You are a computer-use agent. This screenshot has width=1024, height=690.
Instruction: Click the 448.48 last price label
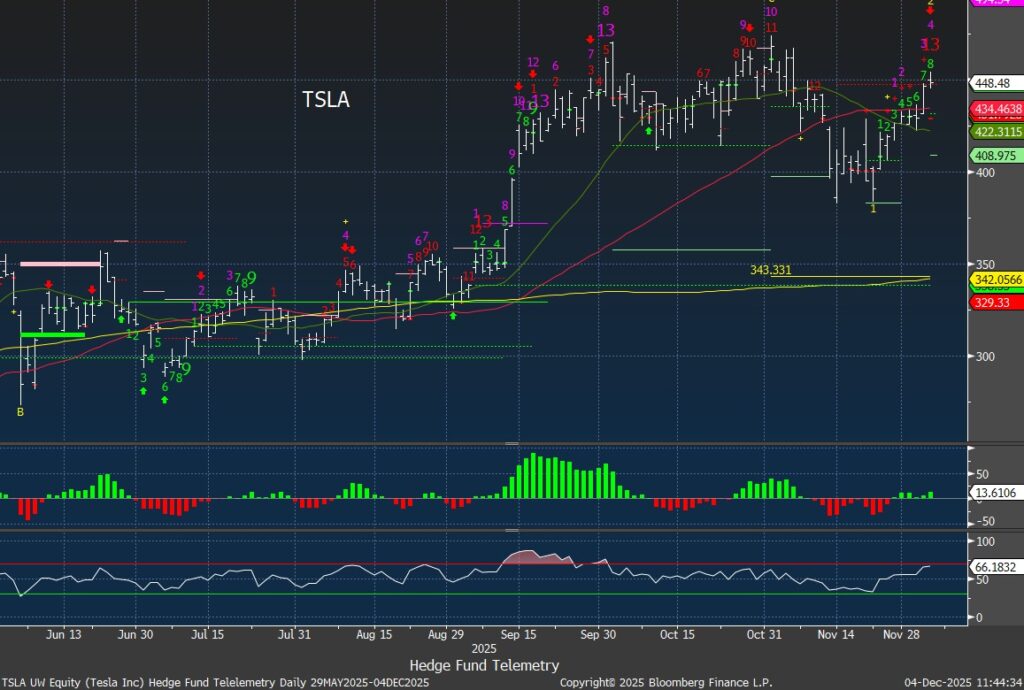point(994,83)
